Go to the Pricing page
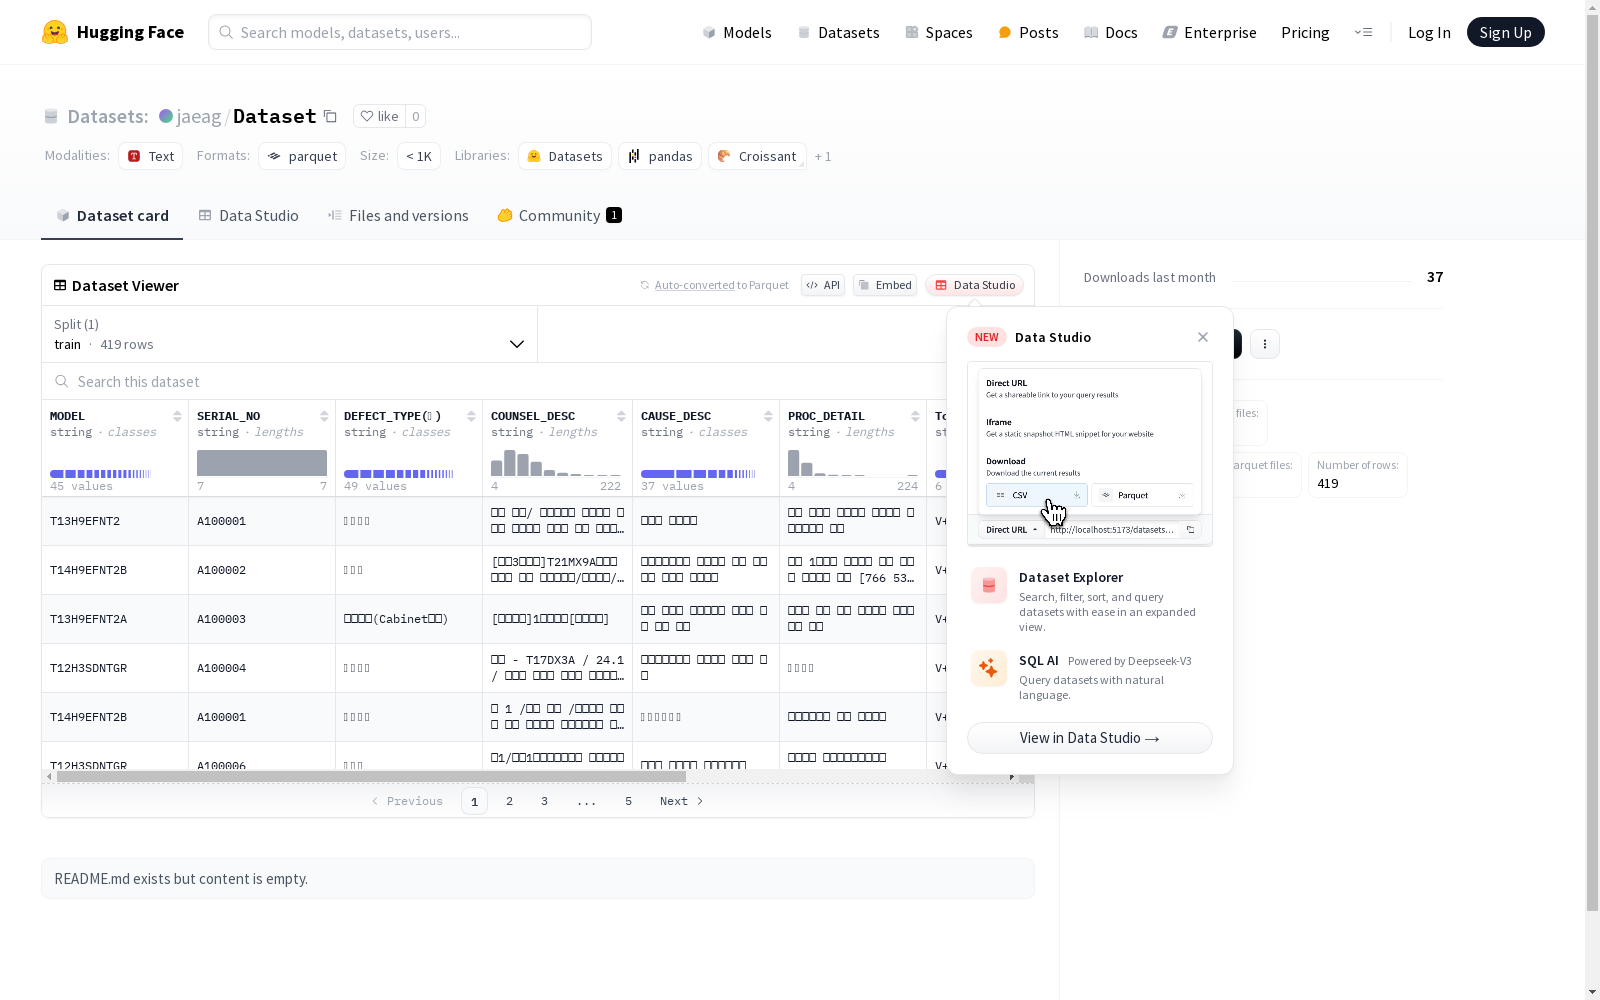1600x1000 pixels. (1305, 32)
